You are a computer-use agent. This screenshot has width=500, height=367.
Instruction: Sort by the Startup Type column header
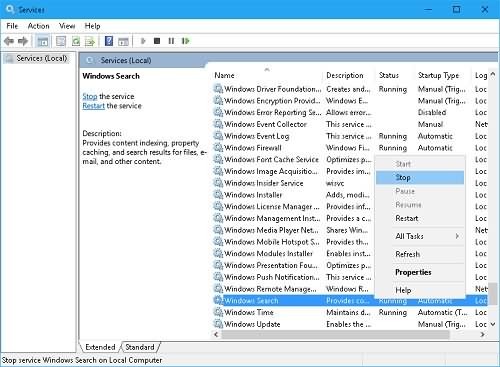click(443, 75)
